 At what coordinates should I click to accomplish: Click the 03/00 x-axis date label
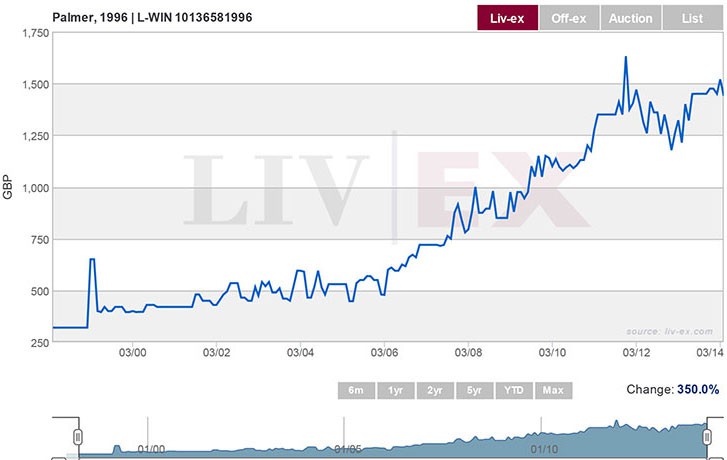(133, 353)
